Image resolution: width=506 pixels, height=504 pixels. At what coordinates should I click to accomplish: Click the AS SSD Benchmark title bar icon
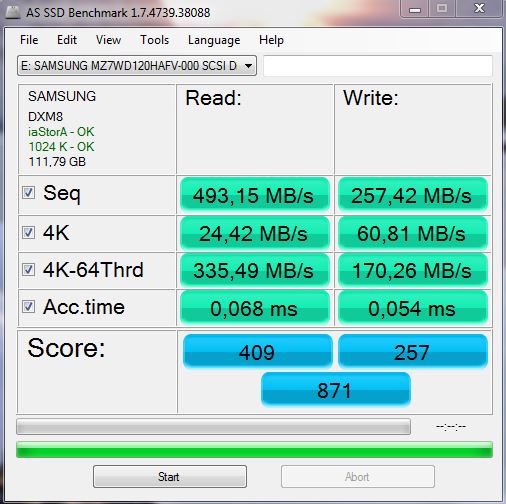pyautogui.click(x=13, y=12)
